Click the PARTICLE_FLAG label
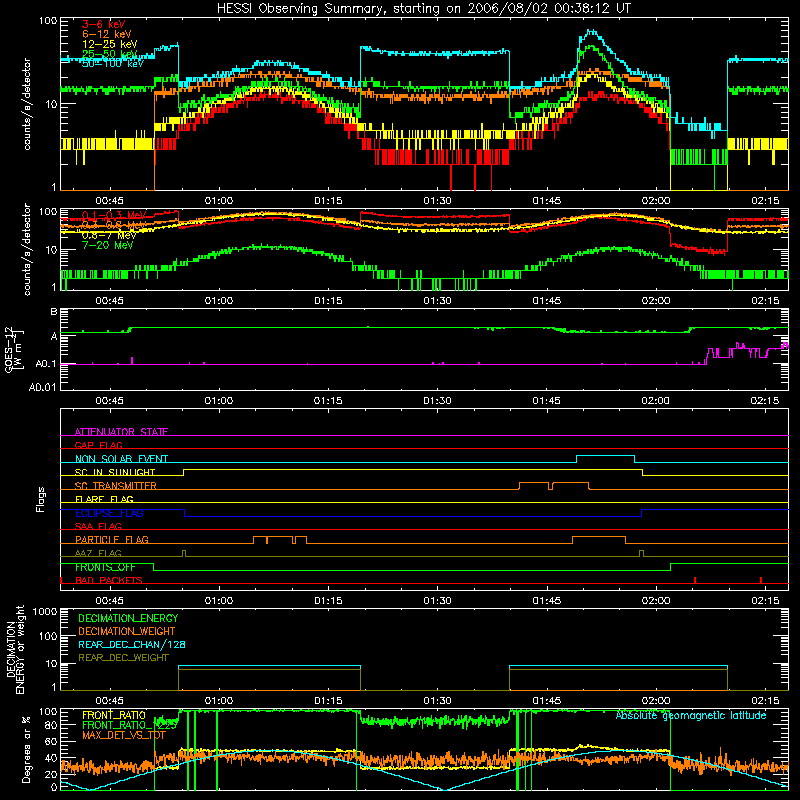The width and height of the screenshot is (800, 800). 112,539
